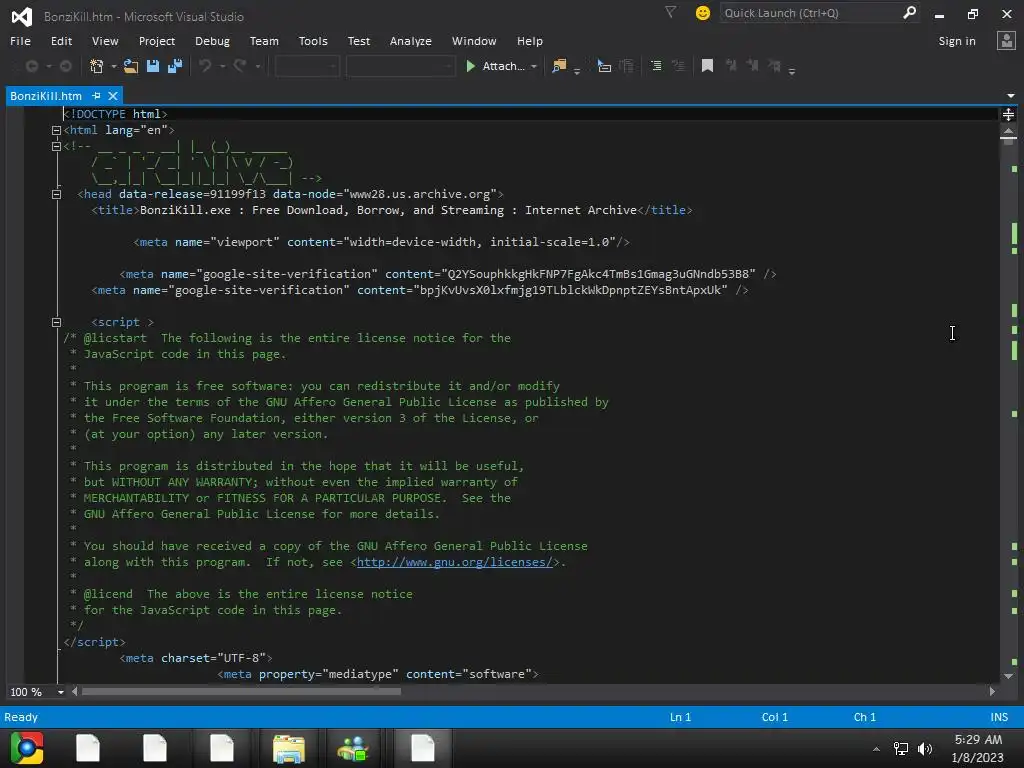The width and height of the screenshot is (1024, 768).
Task: Click the INS indicator in status bar
Action: pos(999,717)
